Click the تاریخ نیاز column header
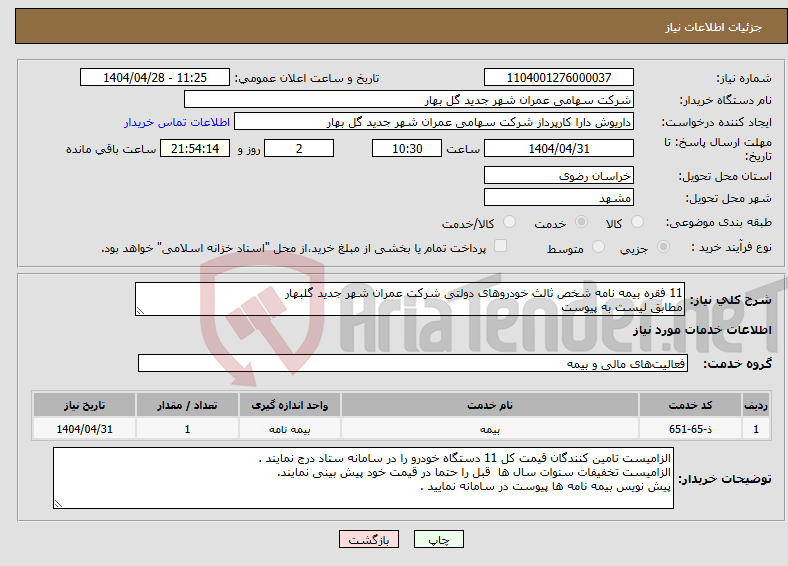Screen dimensions: 788x566 tap(84, 405)
